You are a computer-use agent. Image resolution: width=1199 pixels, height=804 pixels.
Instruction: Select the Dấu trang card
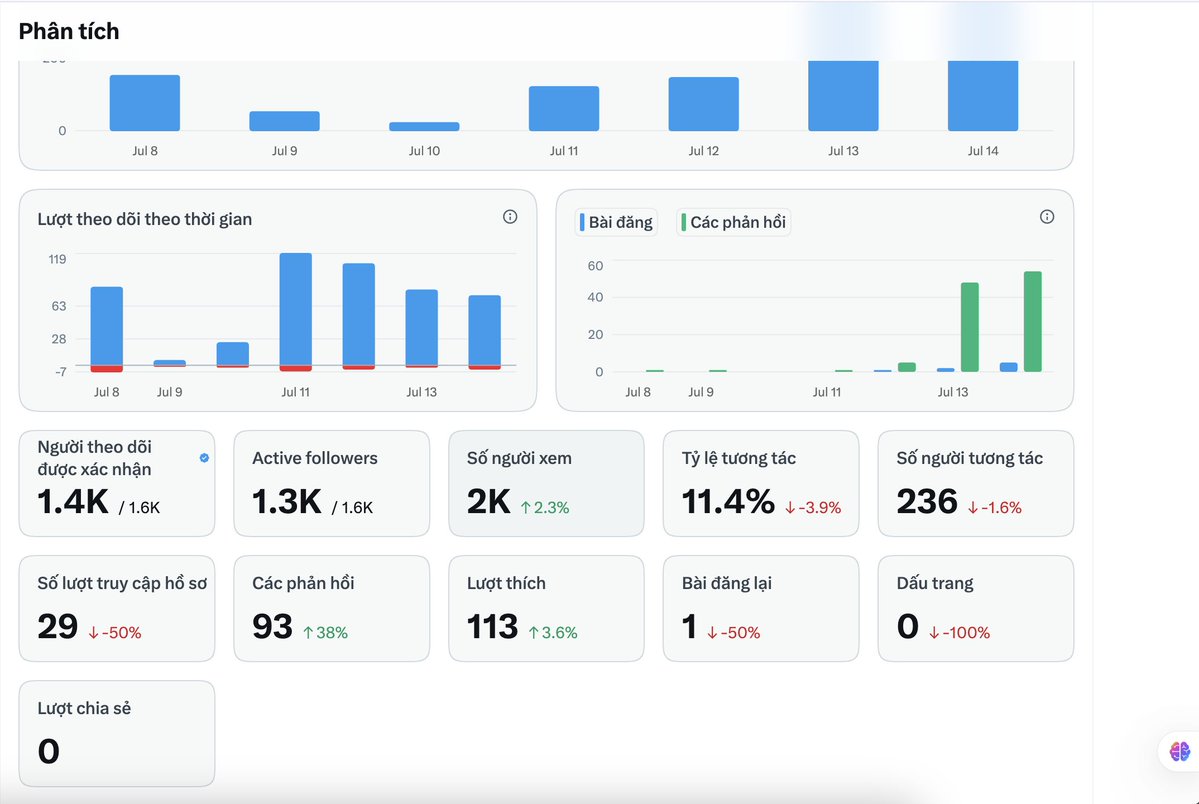[976, 608]
